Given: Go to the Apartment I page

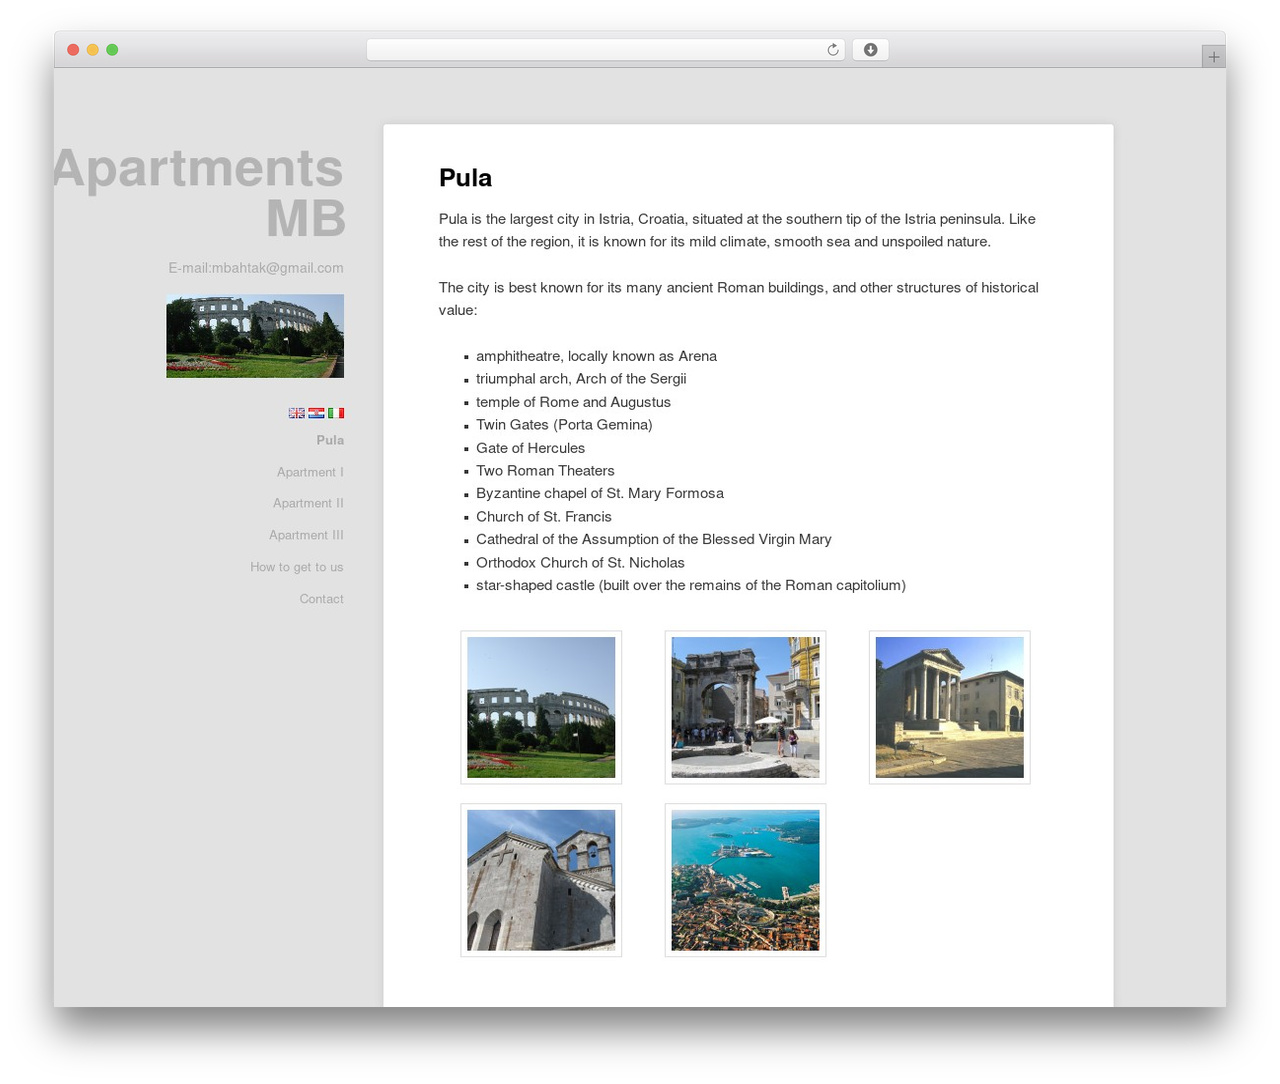Looking at the screenshot, I should point(310,472).
